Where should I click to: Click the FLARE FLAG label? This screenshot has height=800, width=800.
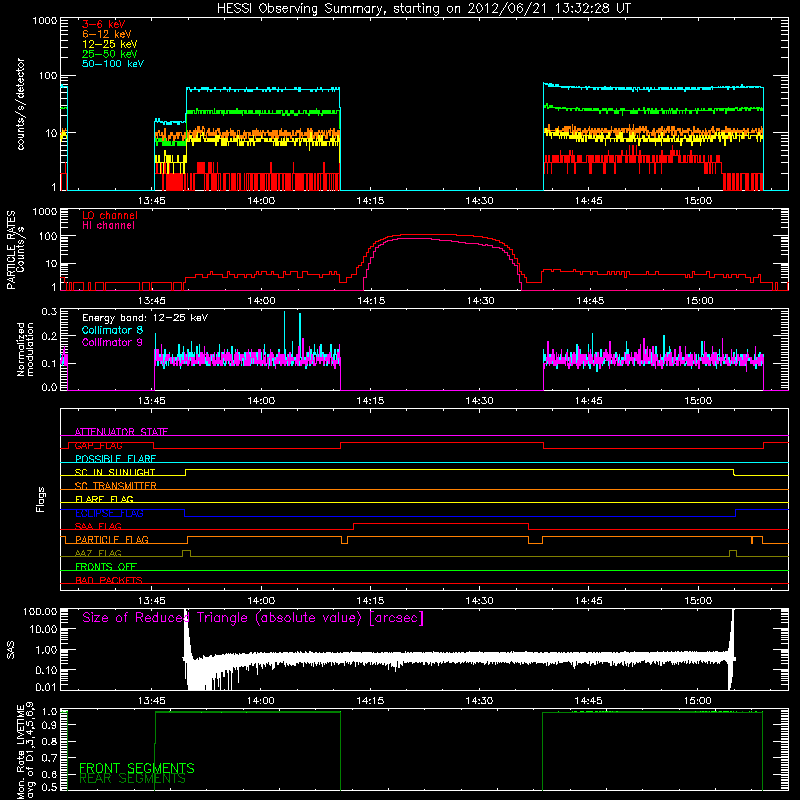coord(104,499)
